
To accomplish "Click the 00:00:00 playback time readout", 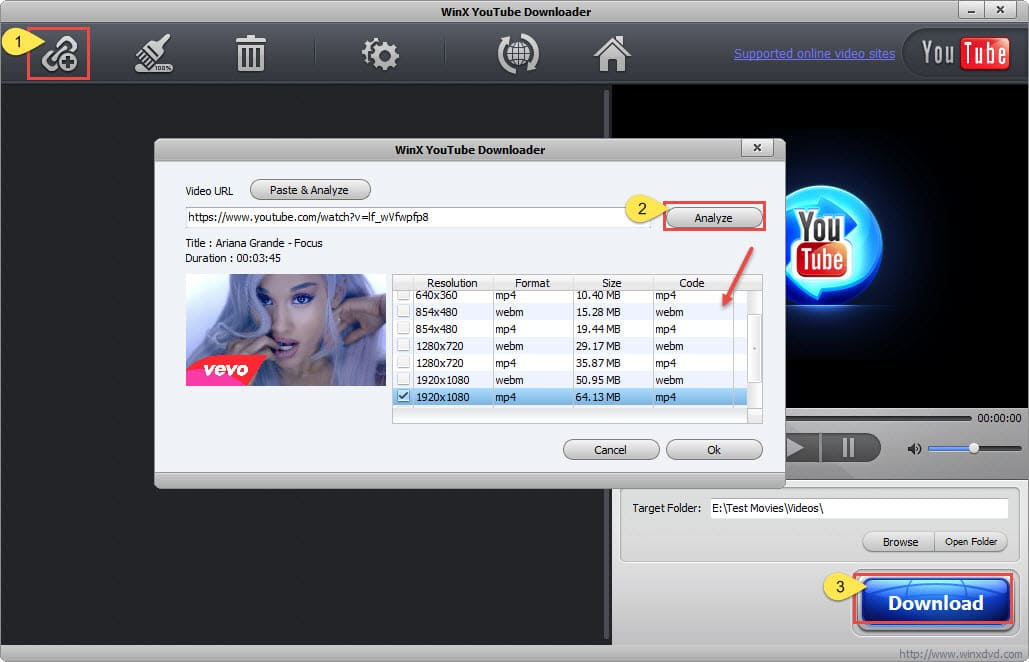I will click(999, 418).
